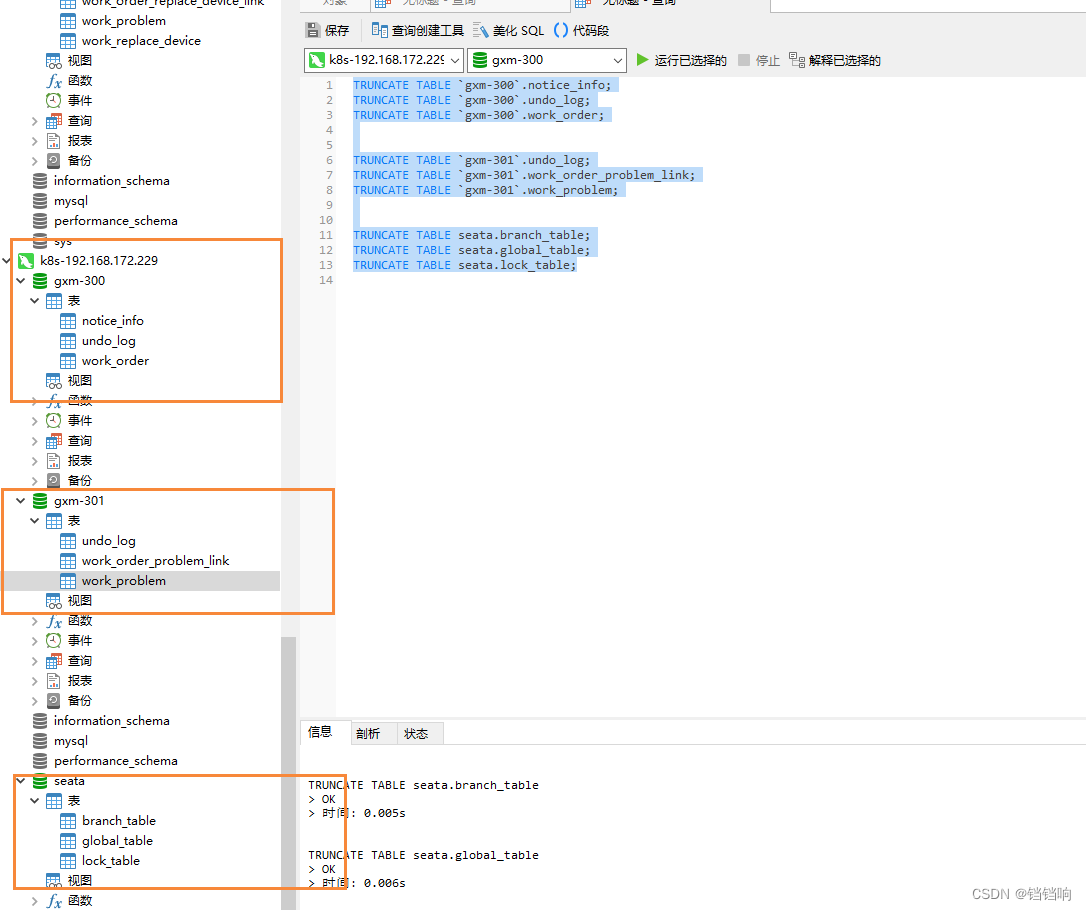Click result text TRUNCATE TABLE seata.branch_table
This screenshot has width=1086, height=910.
pos(423,785)
